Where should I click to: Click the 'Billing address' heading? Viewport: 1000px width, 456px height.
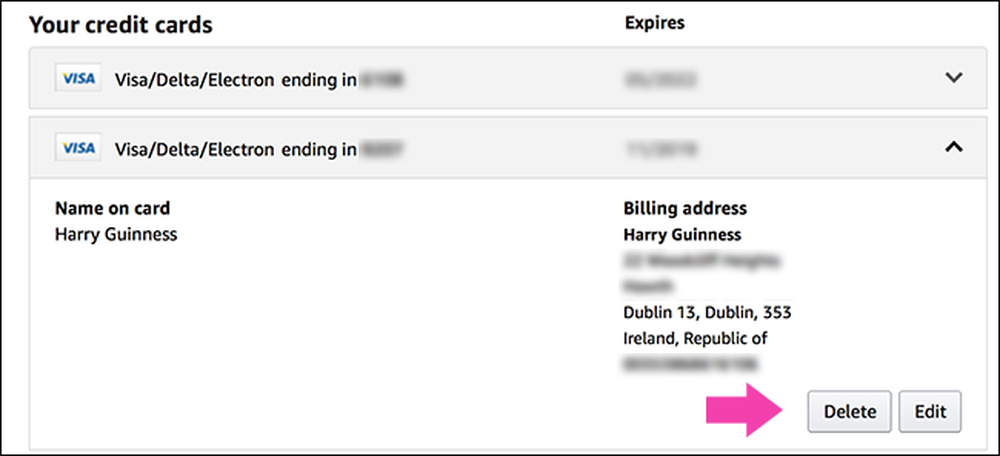(685, 208)
